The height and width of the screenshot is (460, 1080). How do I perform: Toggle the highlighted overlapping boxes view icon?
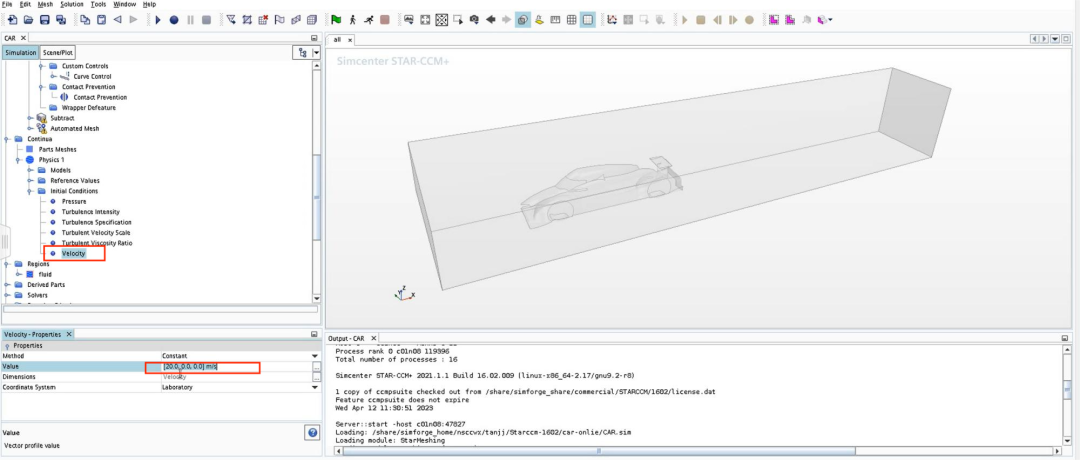[x=523, y=20]
